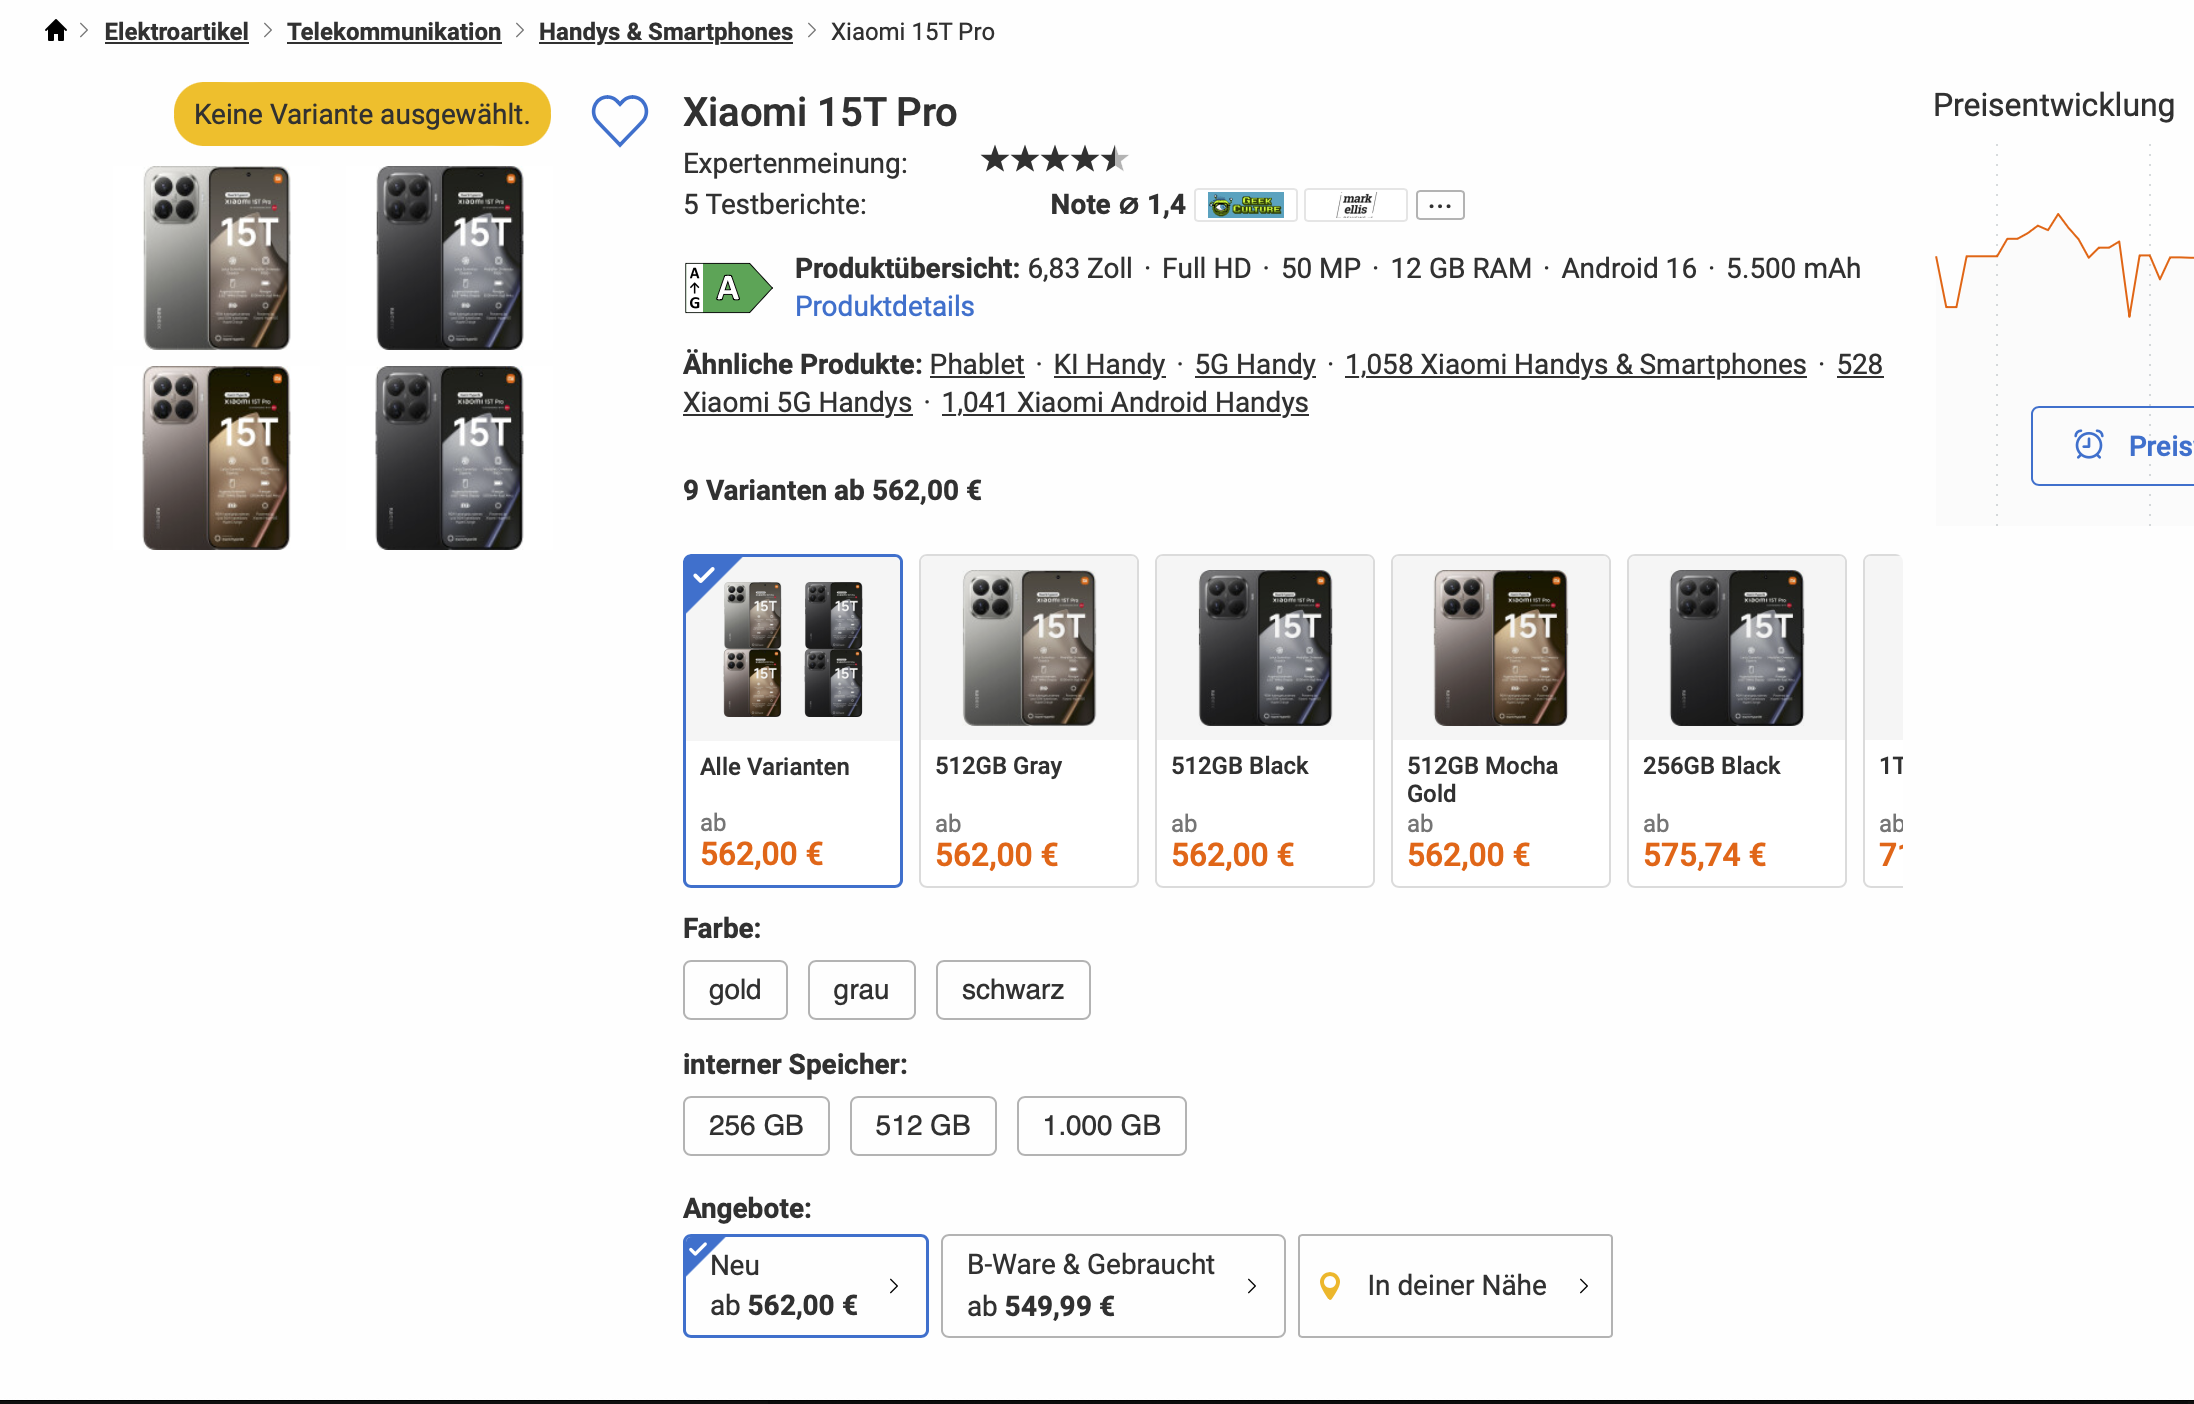Select the gold color filter
Image resolution: width=2194 pixels, height=1404 pixels.
pyautogui.click(x=735, y=990)
